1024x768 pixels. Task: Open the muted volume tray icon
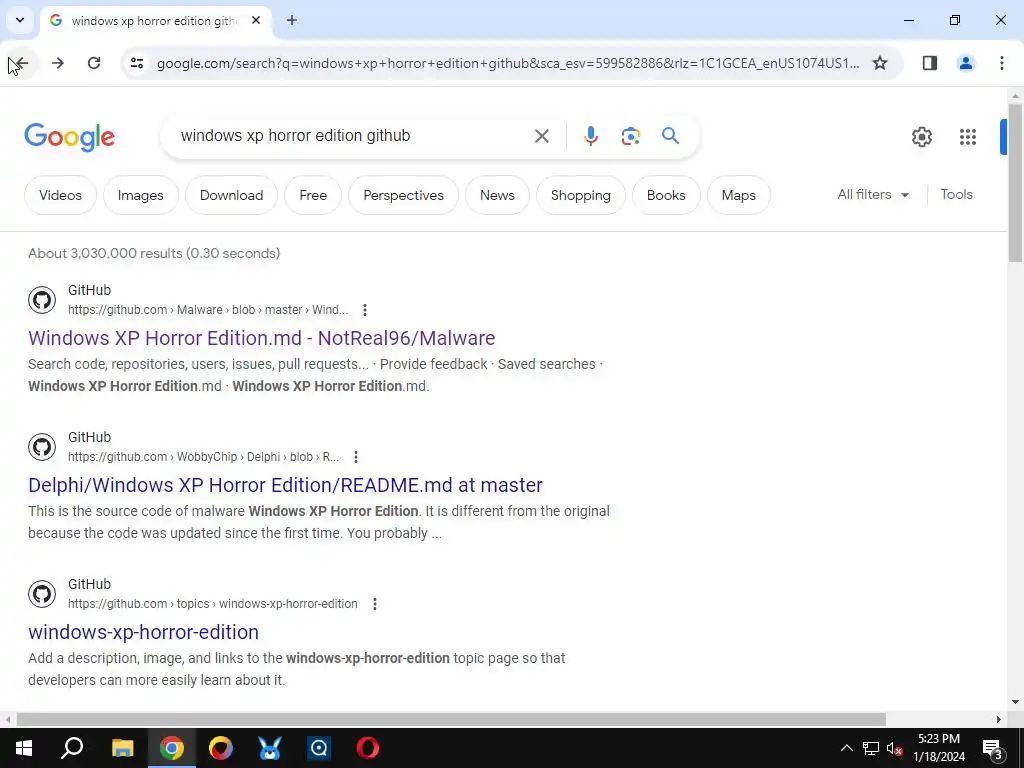pyautogui.click(x=895, y=748)
